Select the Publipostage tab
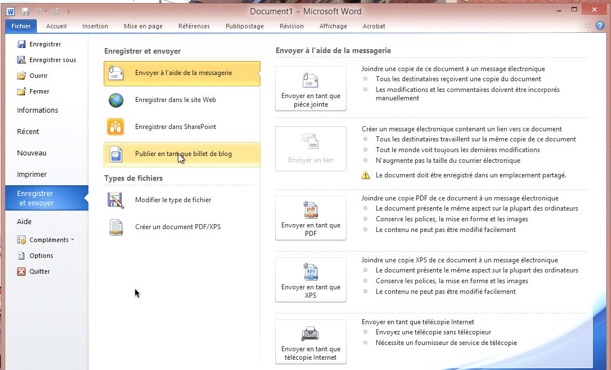Image resolution: width=611 pixels, height=370 pixels. [244, 26]
